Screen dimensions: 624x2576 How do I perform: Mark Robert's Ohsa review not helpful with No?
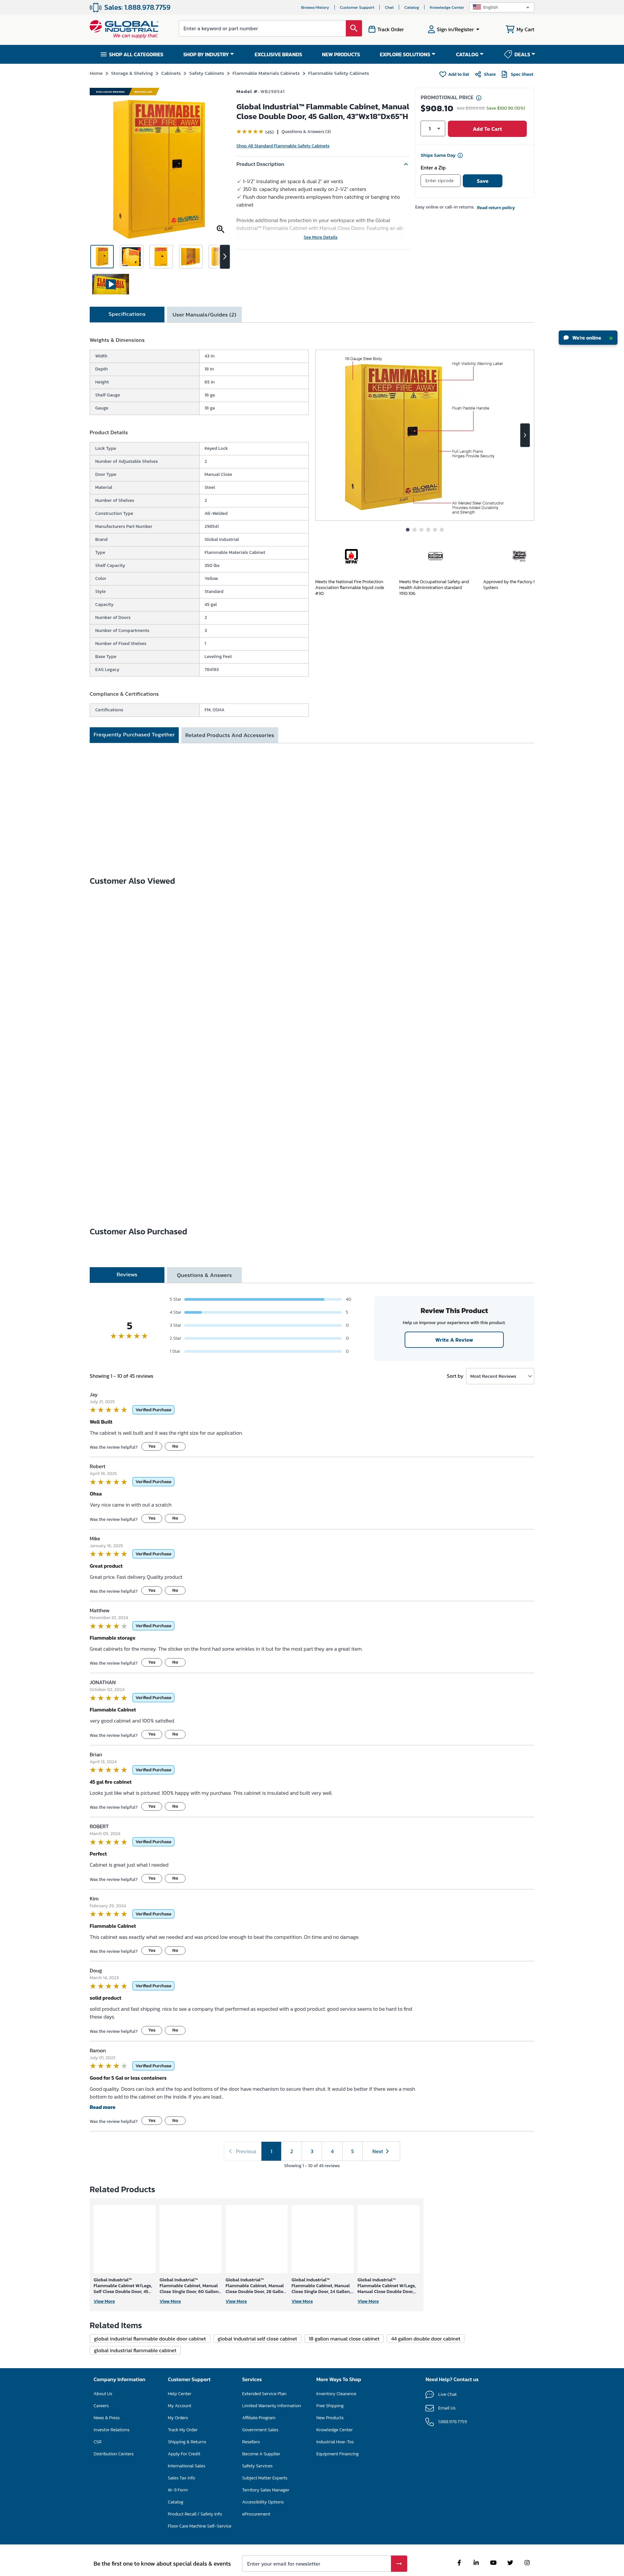pos(175,1518)
